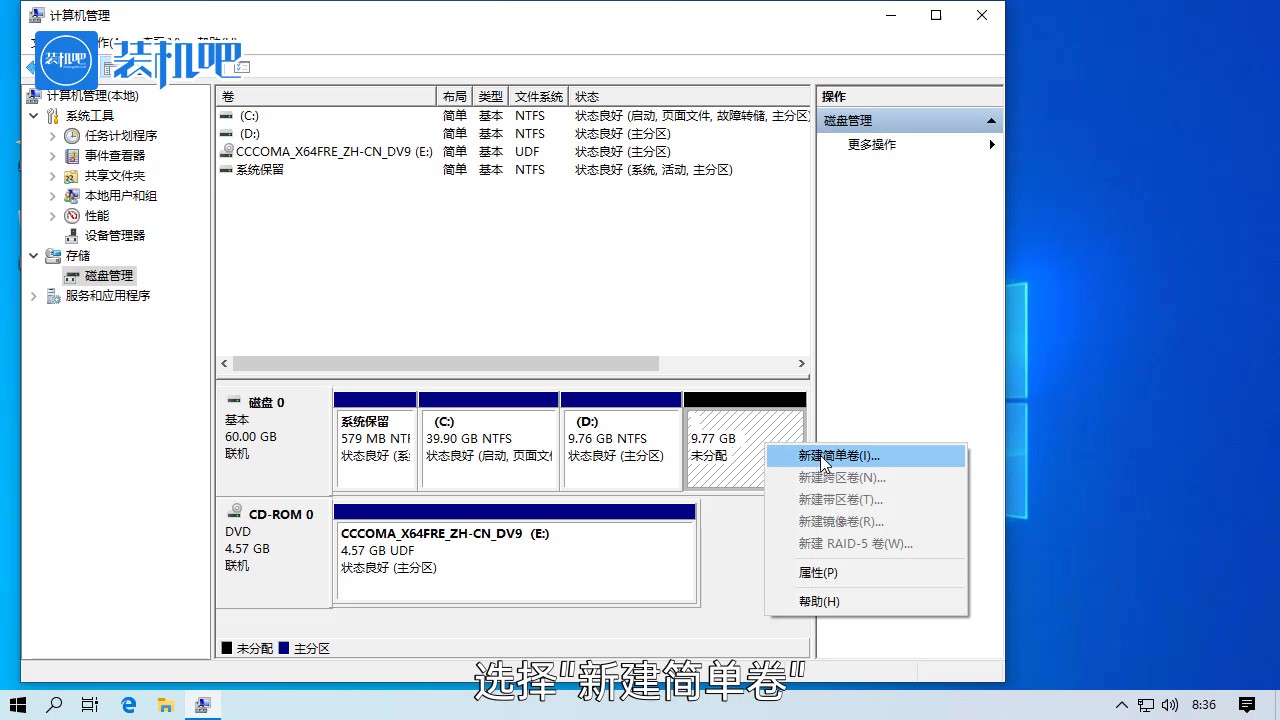Image resolution: width=1280 pixels, height=720 pixels.
Task: Open File Explorer from the taskbar
Action: 166,705
